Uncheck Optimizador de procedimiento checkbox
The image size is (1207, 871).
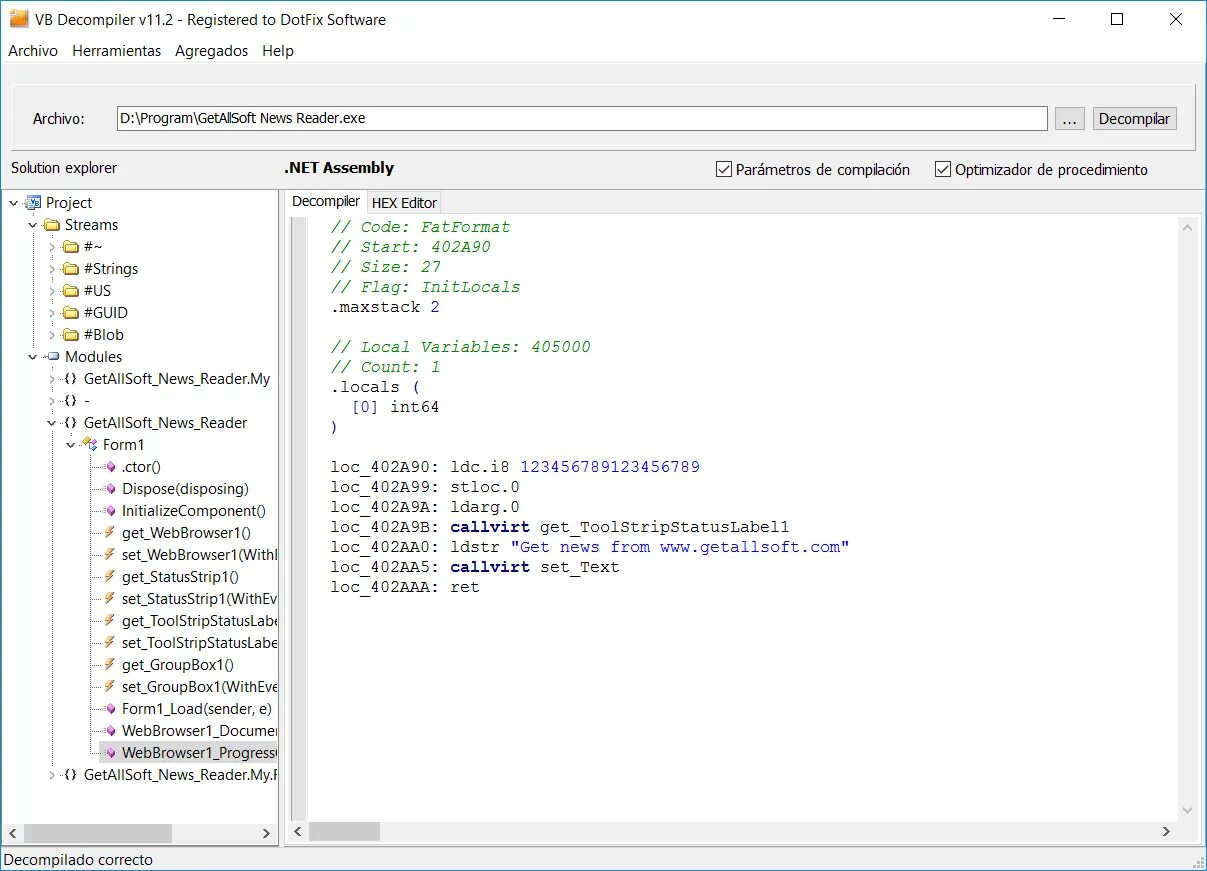[942, 170]
